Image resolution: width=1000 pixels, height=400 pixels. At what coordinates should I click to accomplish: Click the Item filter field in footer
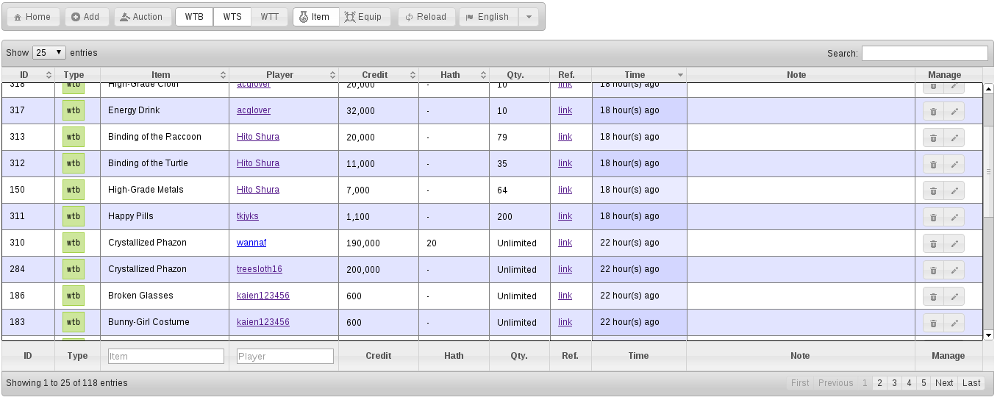tap(166, 356)
